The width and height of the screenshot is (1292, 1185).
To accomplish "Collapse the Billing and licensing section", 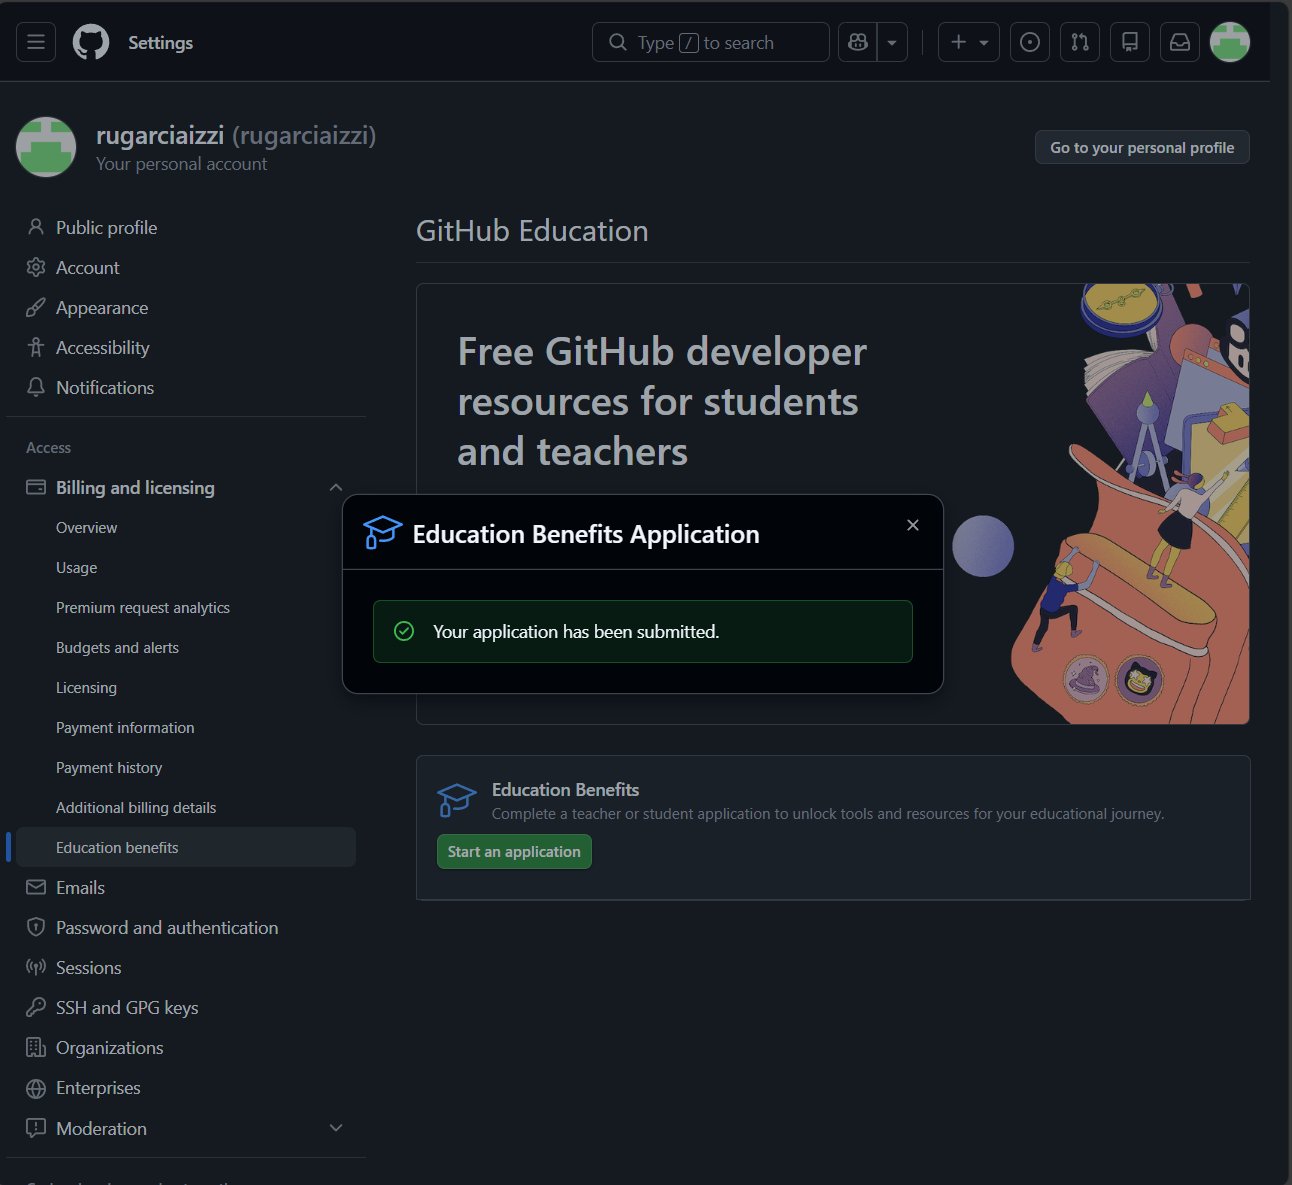I will (336, 487).
